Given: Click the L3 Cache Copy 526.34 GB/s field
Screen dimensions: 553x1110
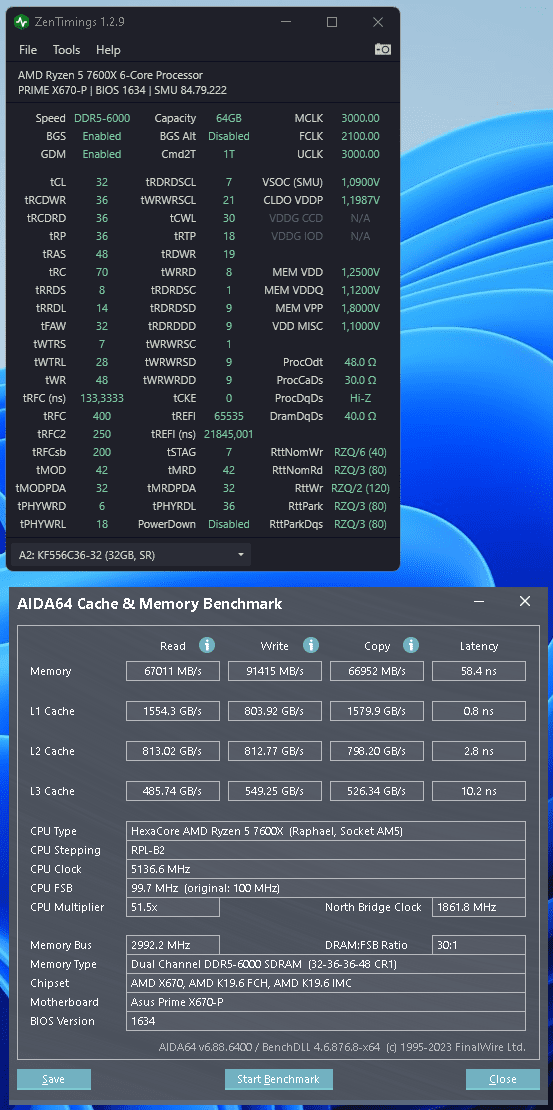Looking at the screenshot, I should (x=377, y=791).
